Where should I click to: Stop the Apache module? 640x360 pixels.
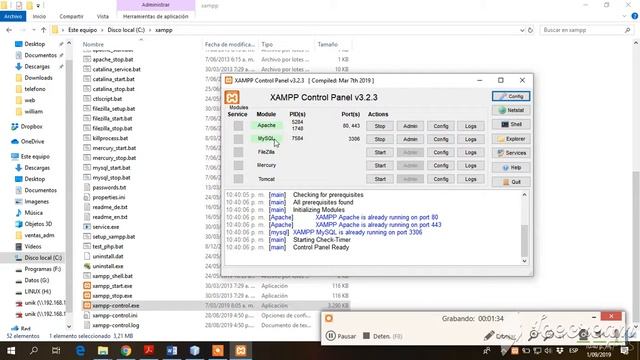tap(380, 126)
